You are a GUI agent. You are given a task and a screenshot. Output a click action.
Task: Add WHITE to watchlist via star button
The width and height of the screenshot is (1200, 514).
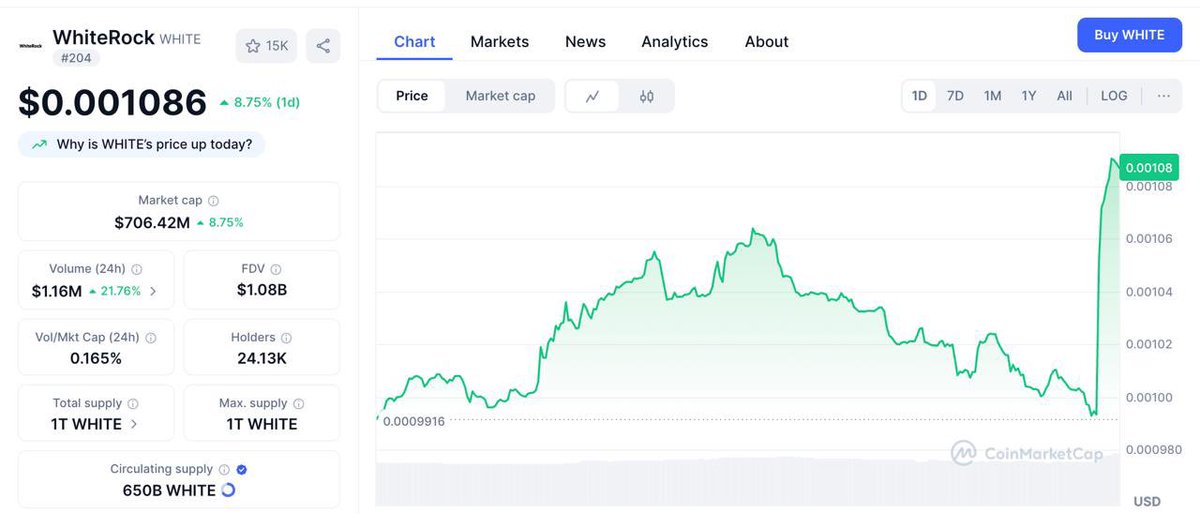coord(266,46)
